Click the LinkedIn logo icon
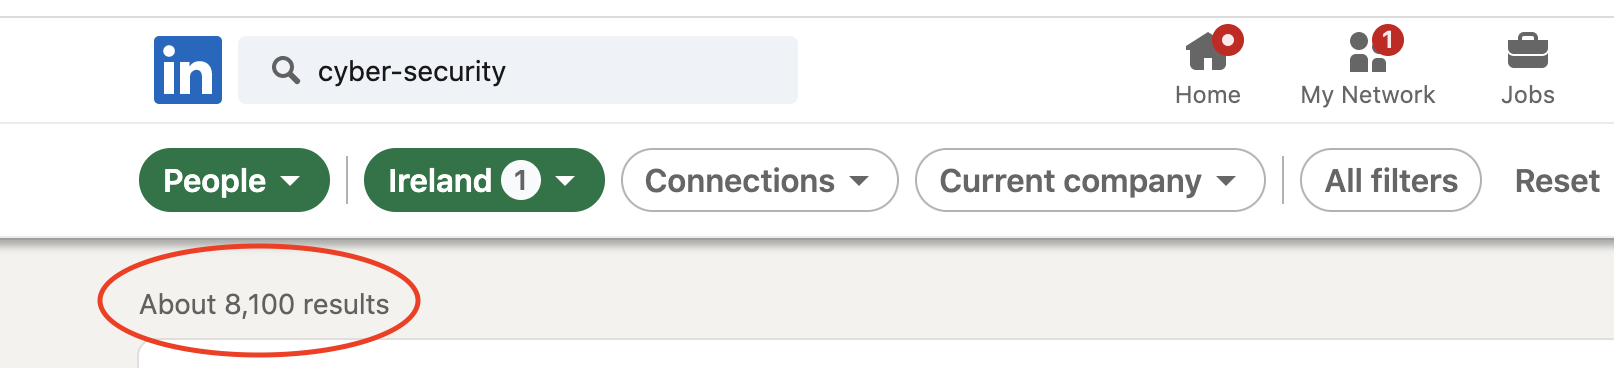The width and height of the screenshot is (1614, 368). pos(188,70)
